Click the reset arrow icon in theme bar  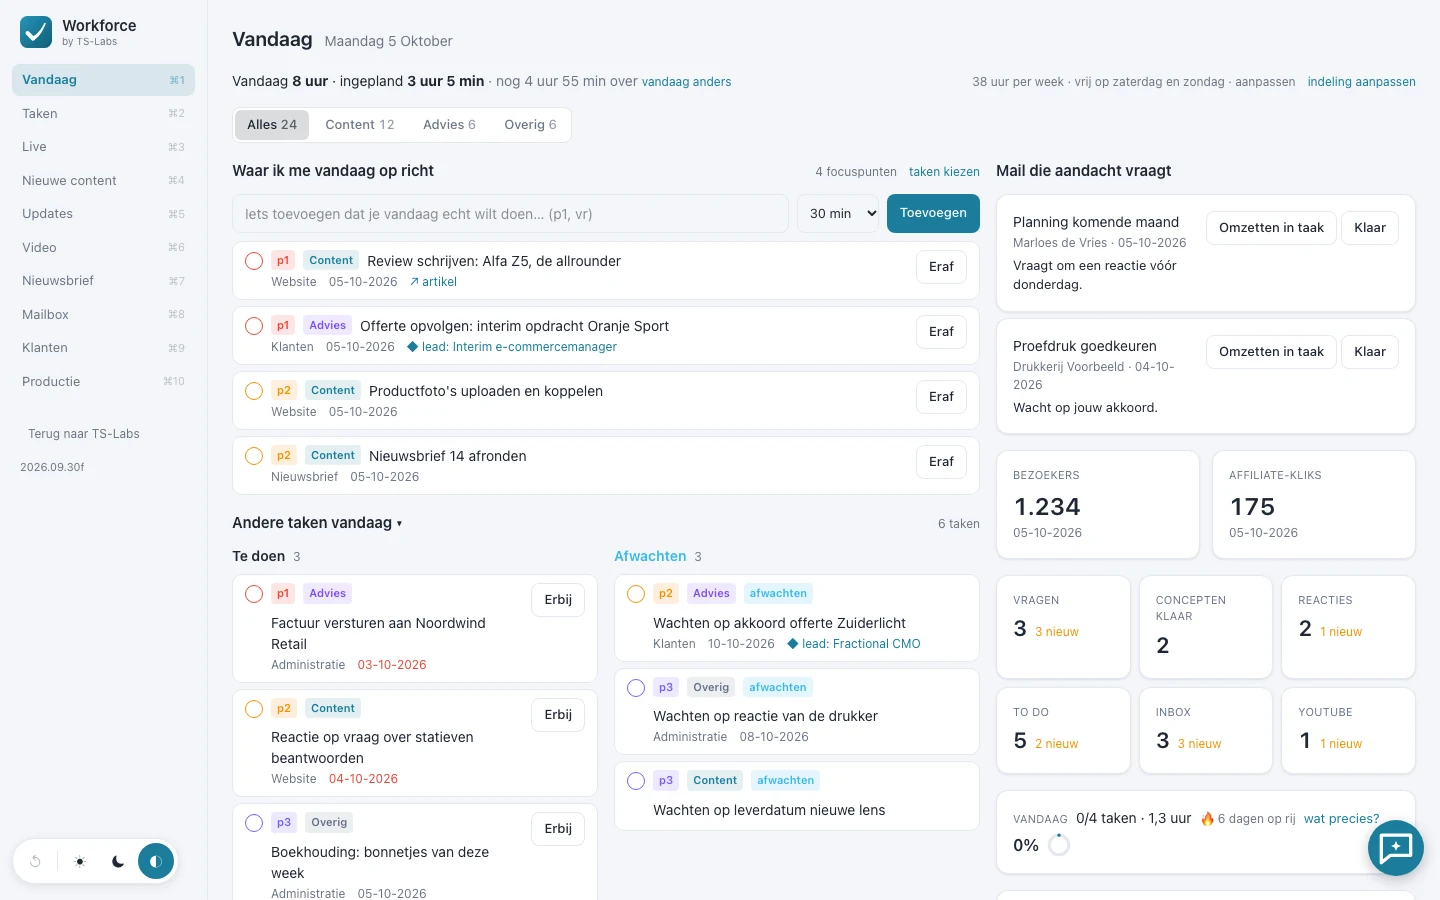[x=35, y=861]
